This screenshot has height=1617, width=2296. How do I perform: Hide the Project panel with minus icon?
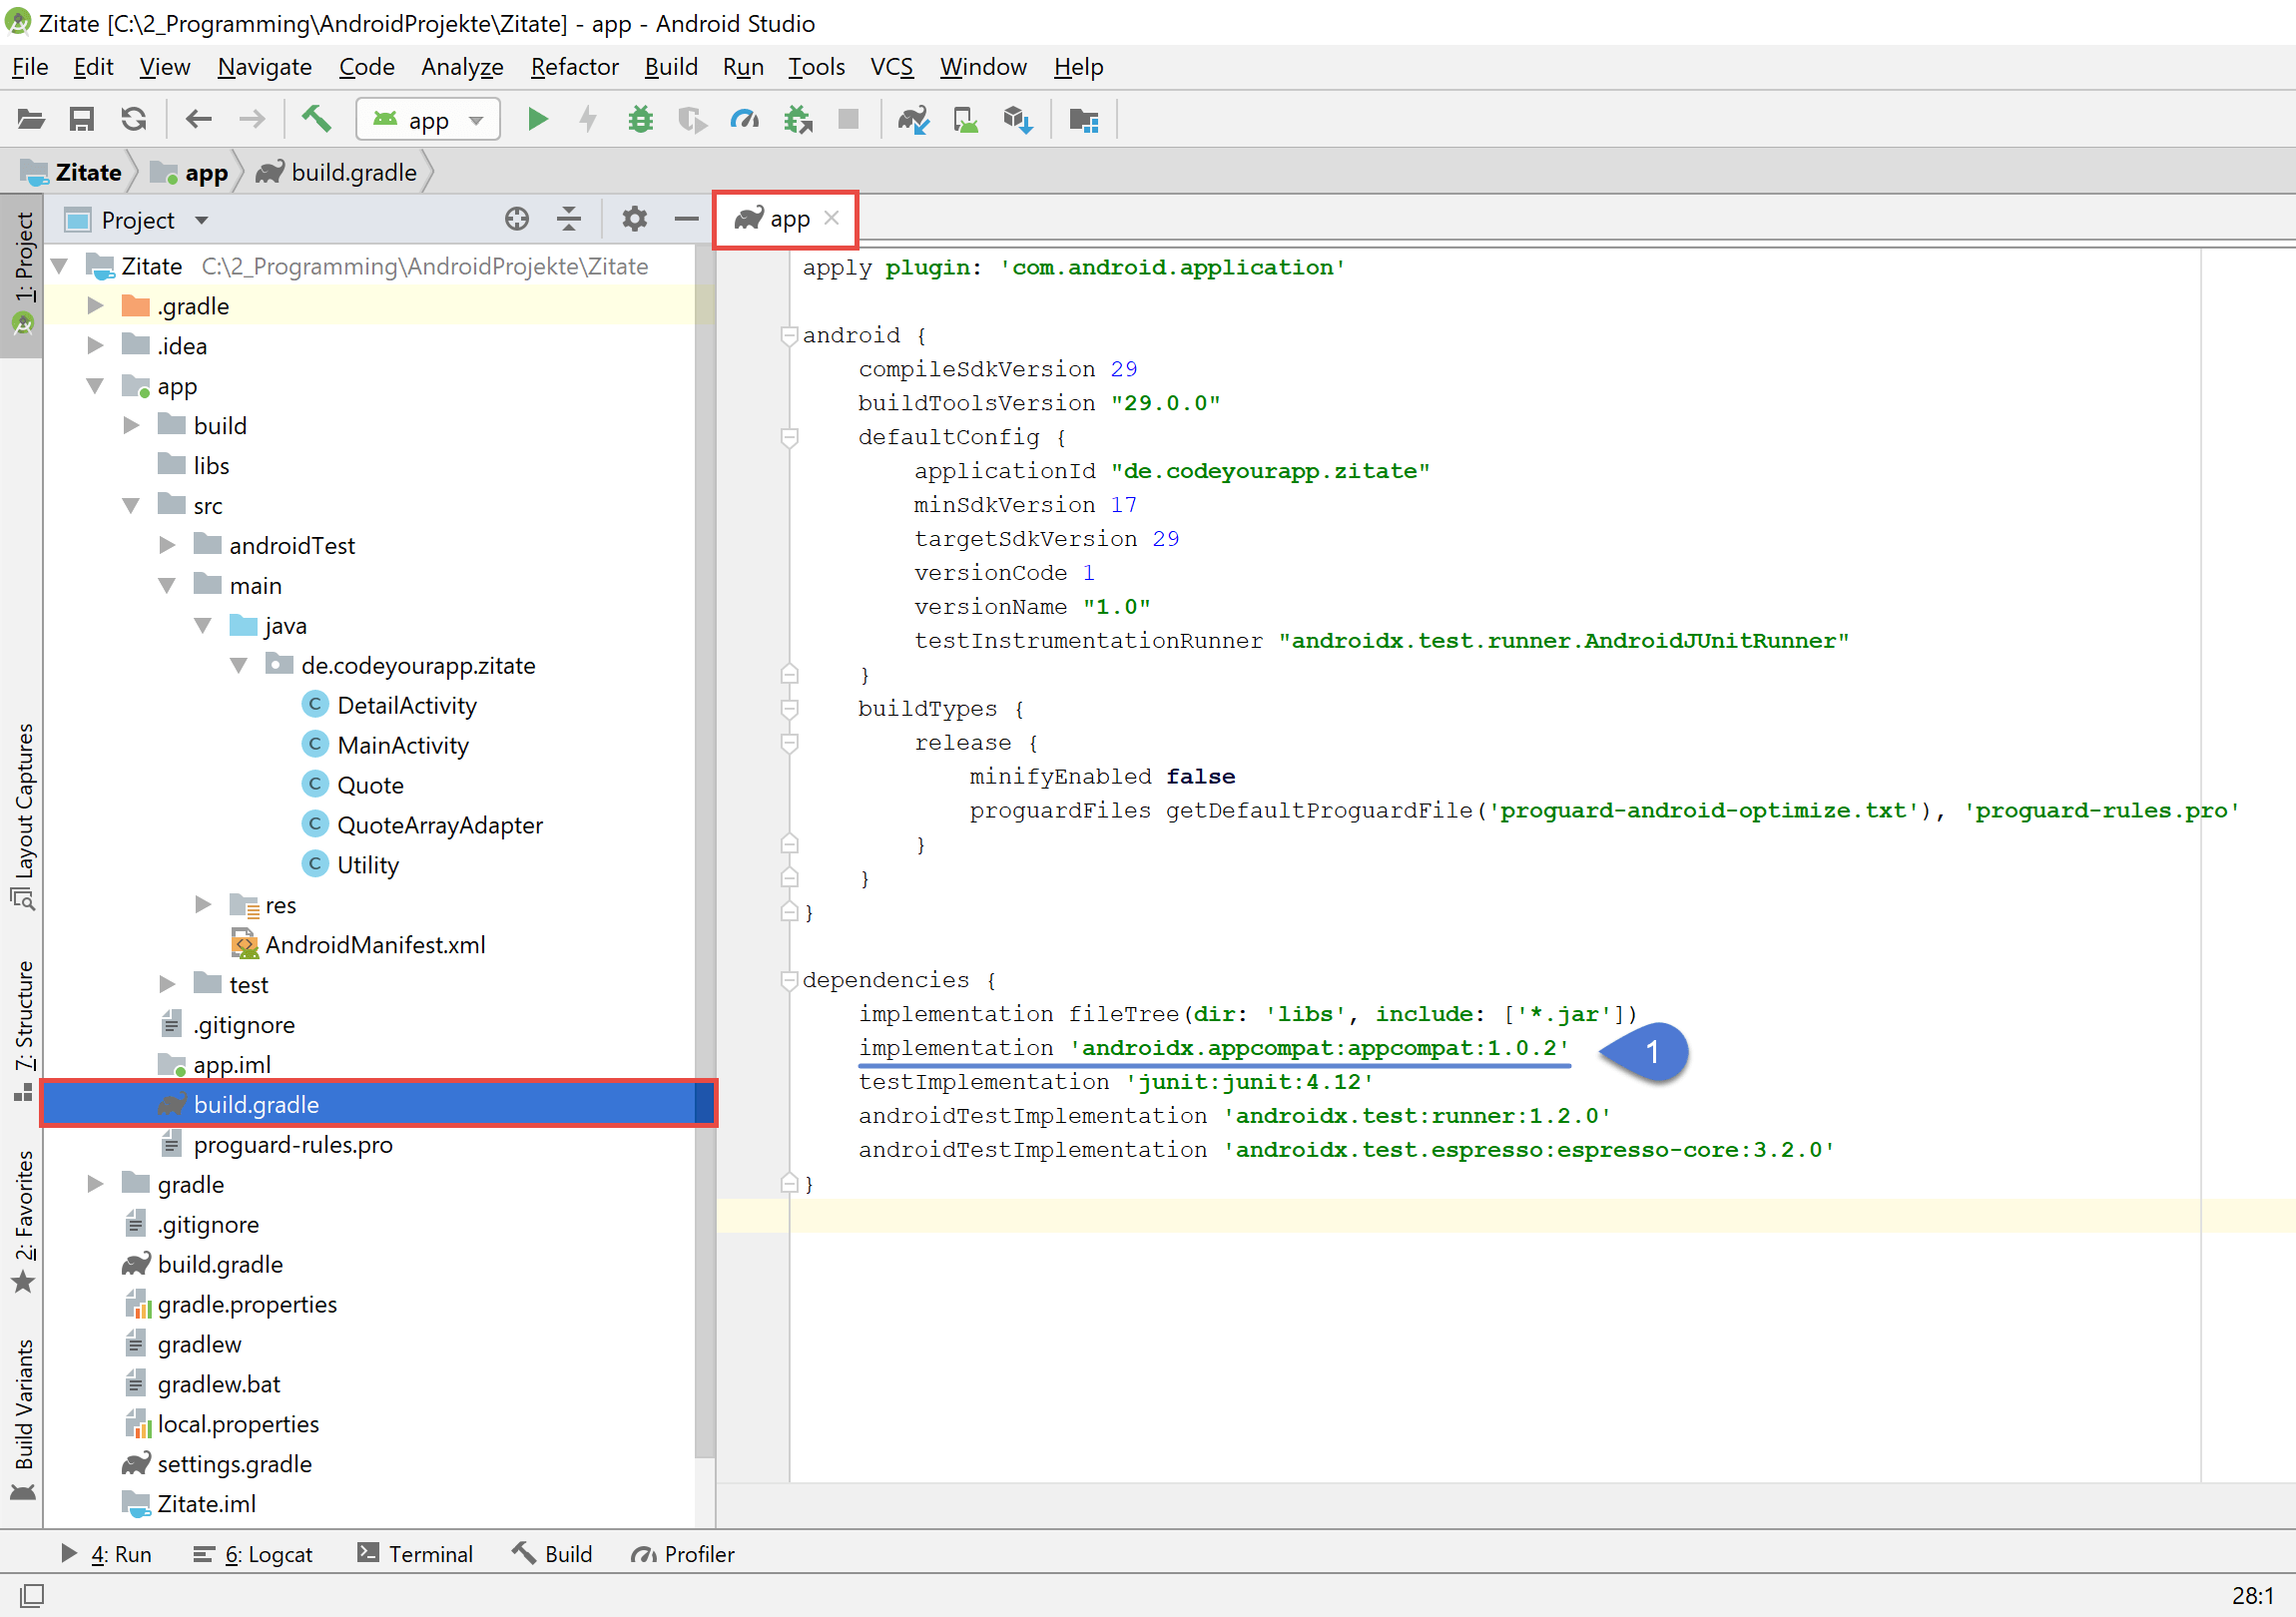[x=686, y=219]
